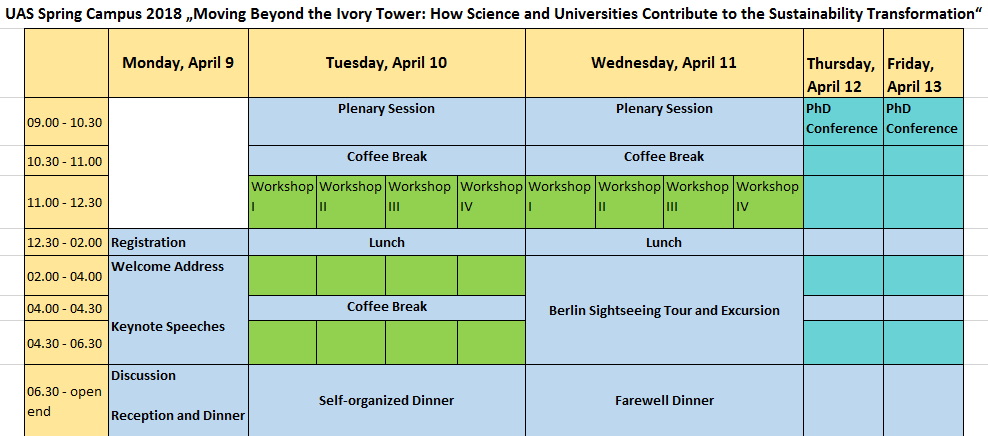Select the Berlin Sightseeing Tour and Excursion cell
988x436 pixels.
point(664,310)
